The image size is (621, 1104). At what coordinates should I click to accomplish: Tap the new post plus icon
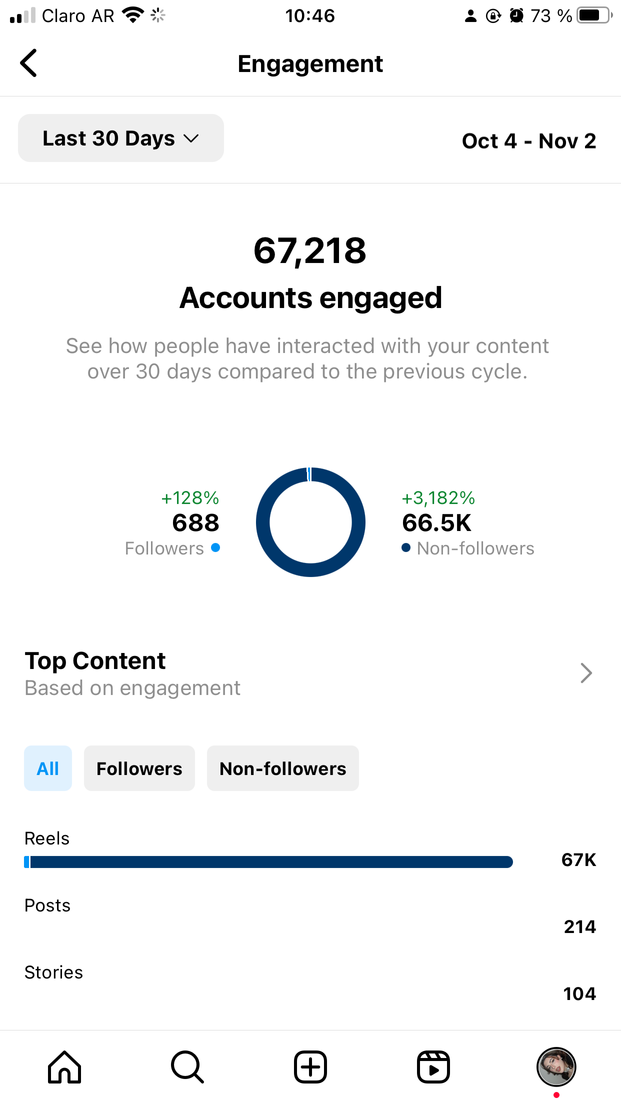[x=310, y=1067]
